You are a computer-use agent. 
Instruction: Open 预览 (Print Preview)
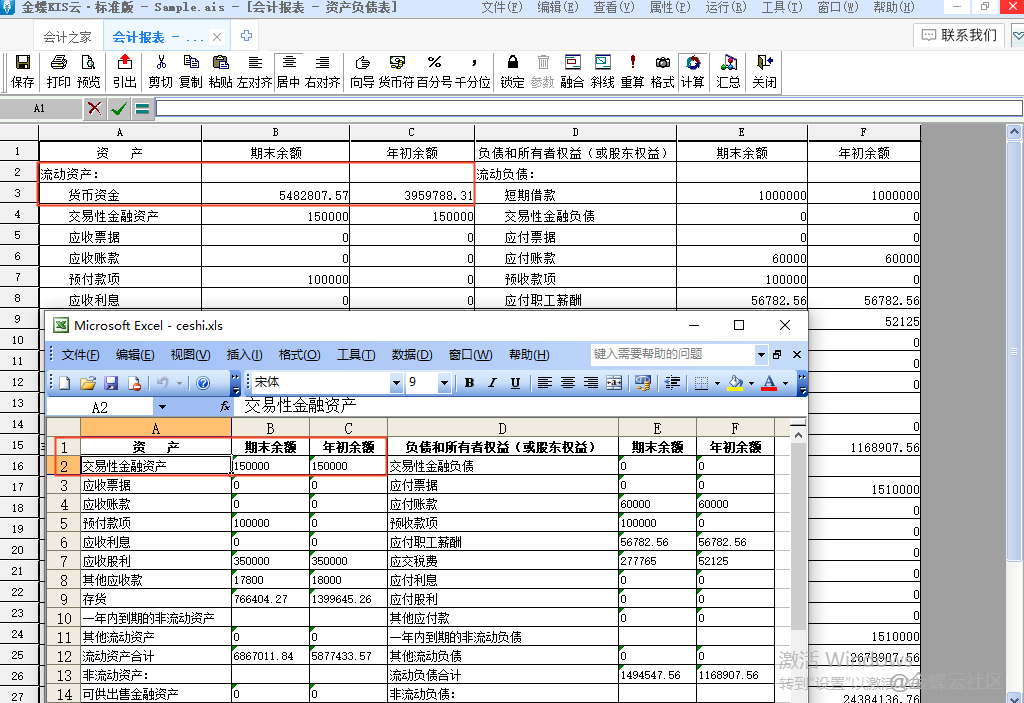(89, 71)
